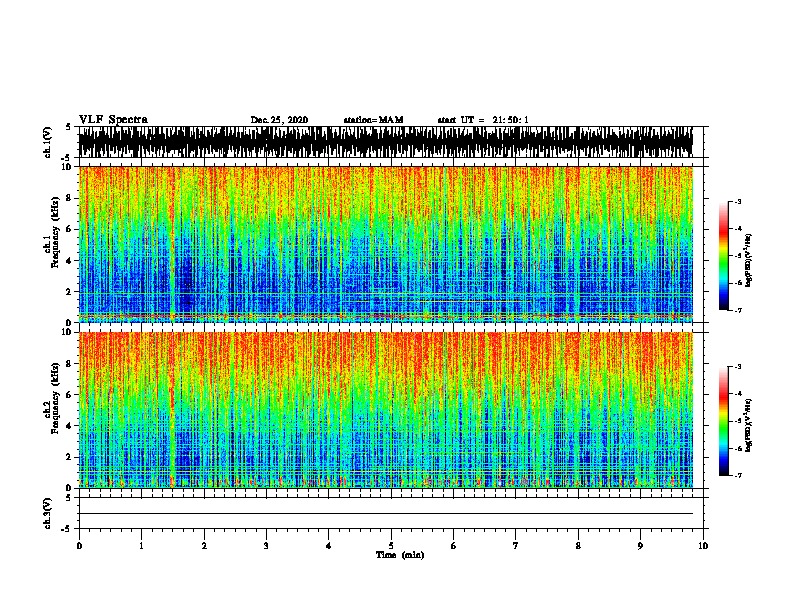
Task: Click the ch.1 spectrogram color scale bar
Action: 723,256
